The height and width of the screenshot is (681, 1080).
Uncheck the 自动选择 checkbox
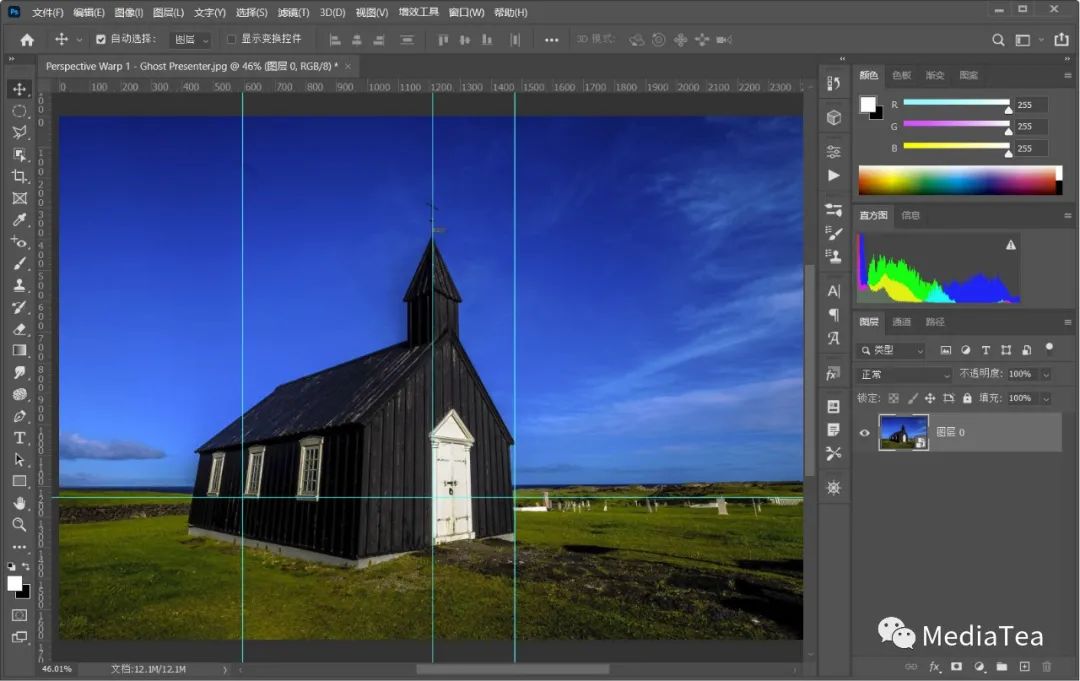(101, 39)
